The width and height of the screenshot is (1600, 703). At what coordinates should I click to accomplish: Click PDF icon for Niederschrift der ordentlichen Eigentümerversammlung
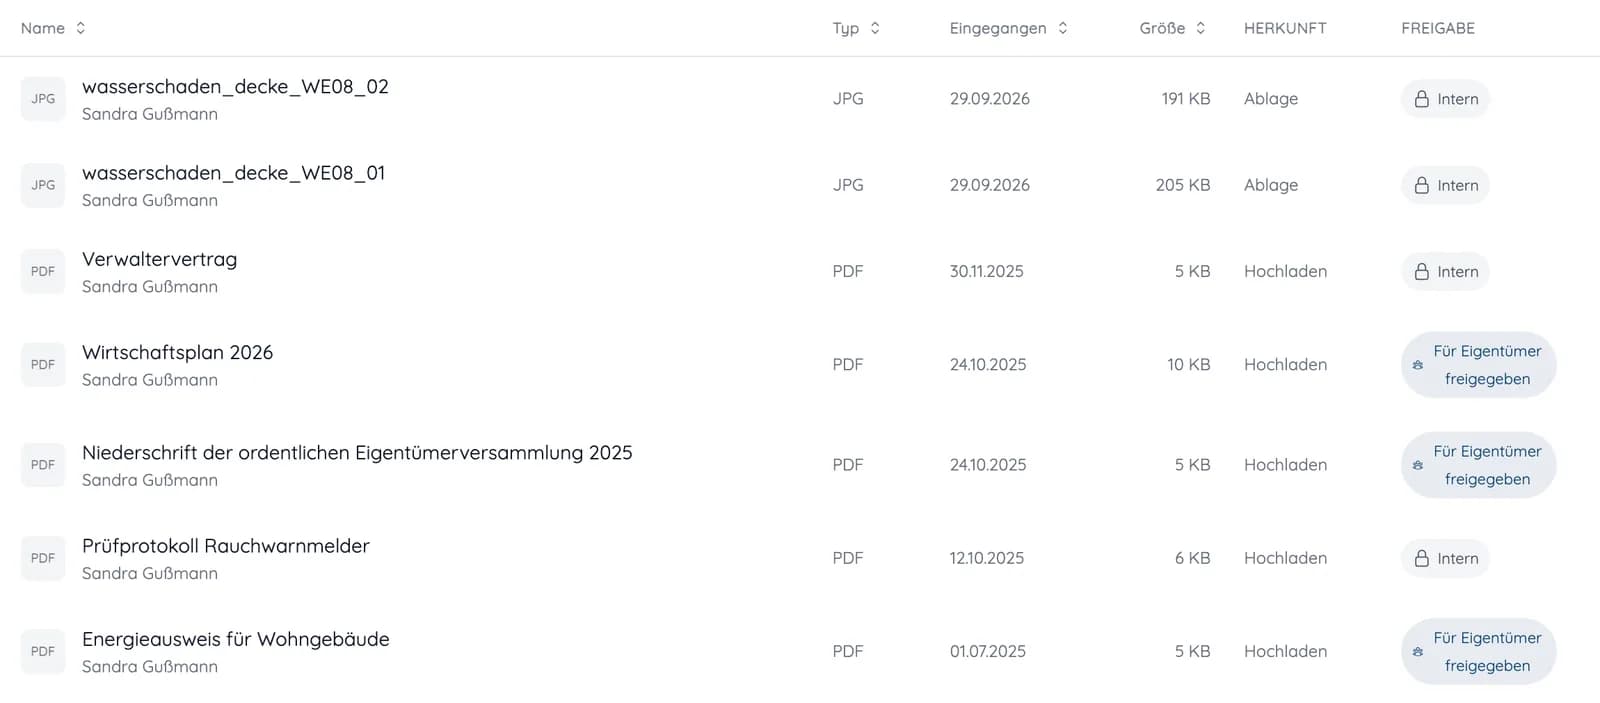point(43,465)
